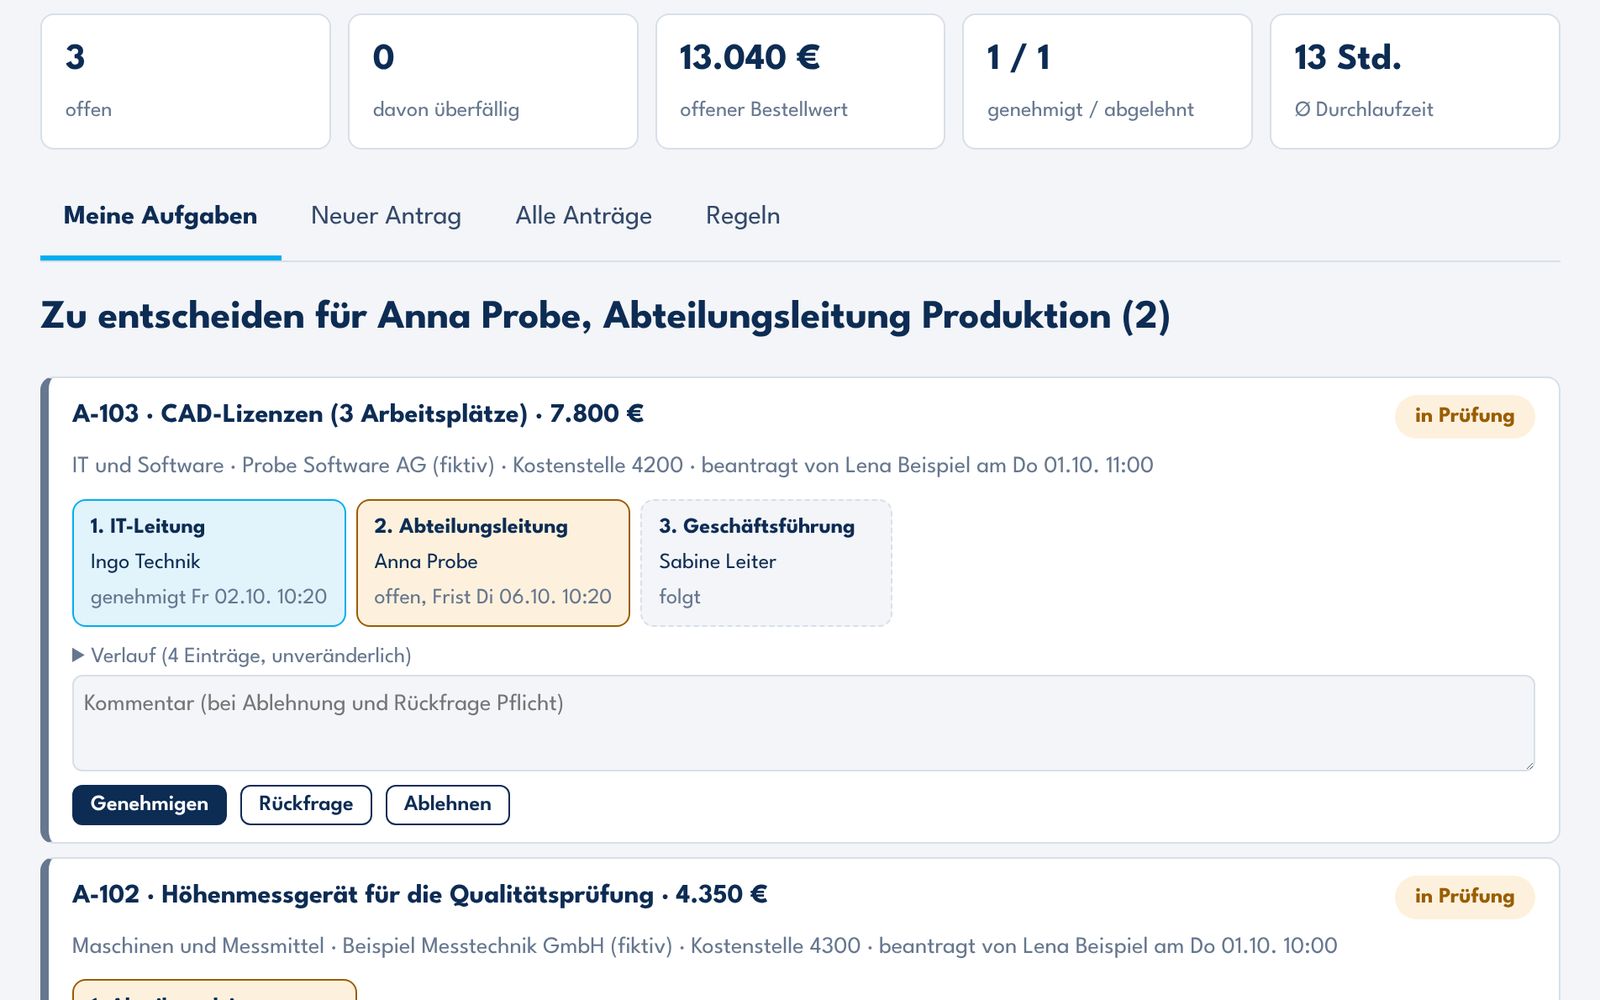Click the A-102 Höhenmessgerät request title
1600x1000 pixels.
tap(420, 895)
